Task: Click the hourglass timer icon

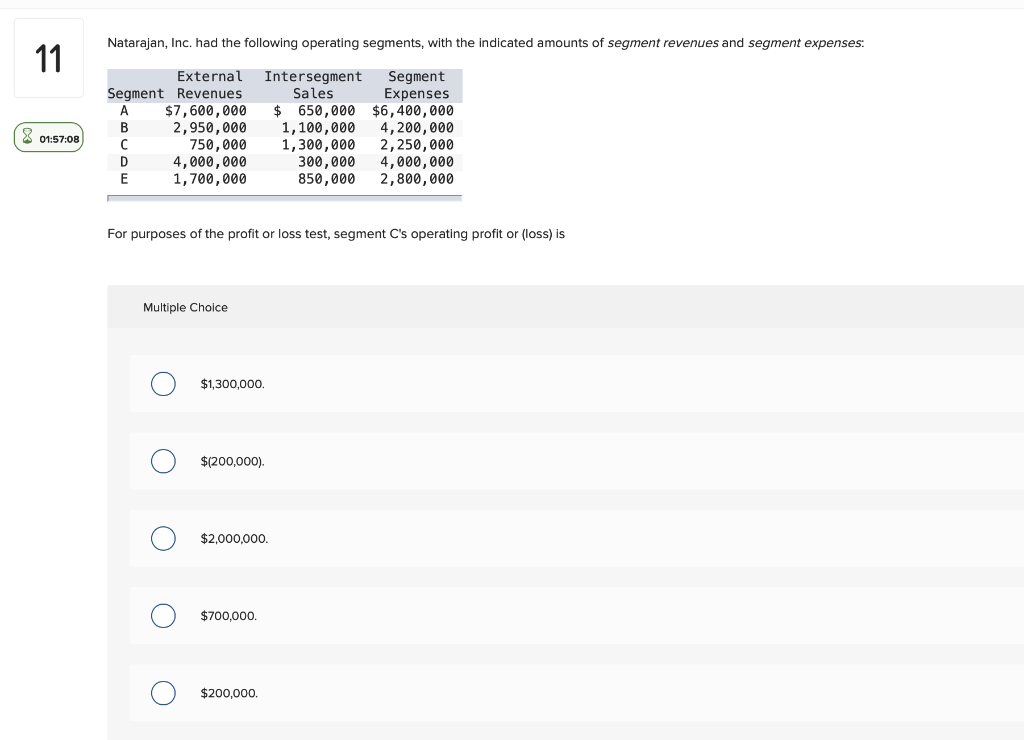Action: [x=28, y=137]
